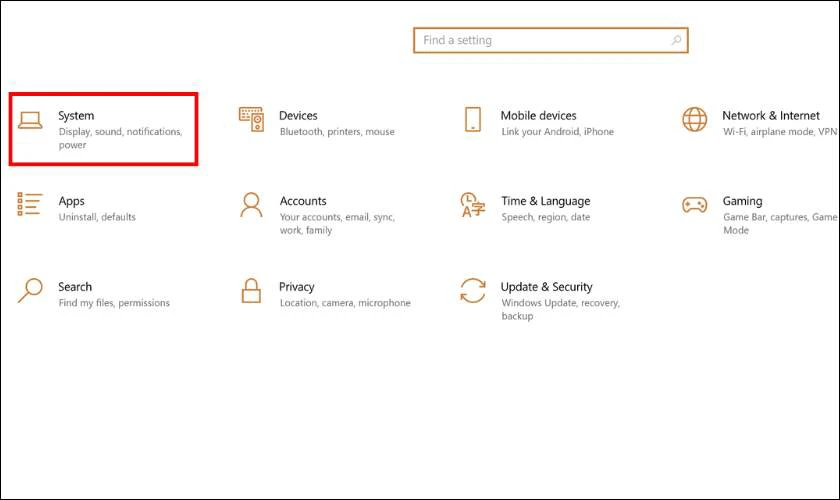Select the 'Uninstall, defaults' description under Apps
This screenshot has height=500, width=840.
click(x=97, y=217)
